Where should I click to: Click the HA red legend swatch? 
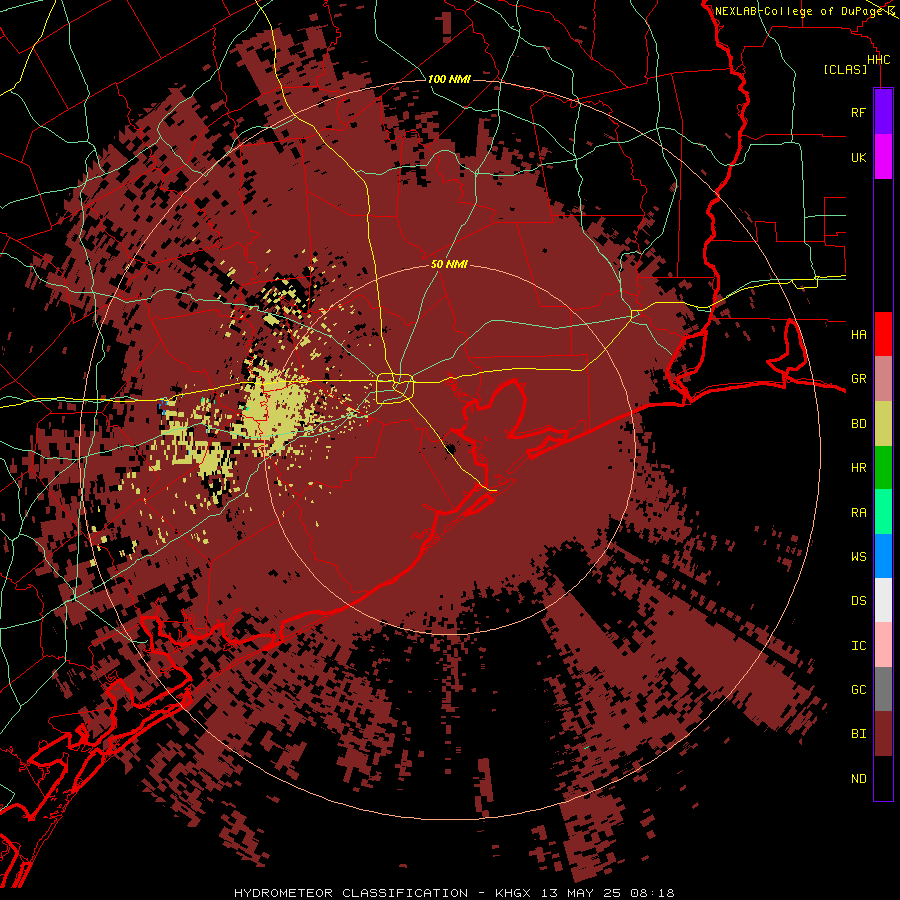[883, 334]
